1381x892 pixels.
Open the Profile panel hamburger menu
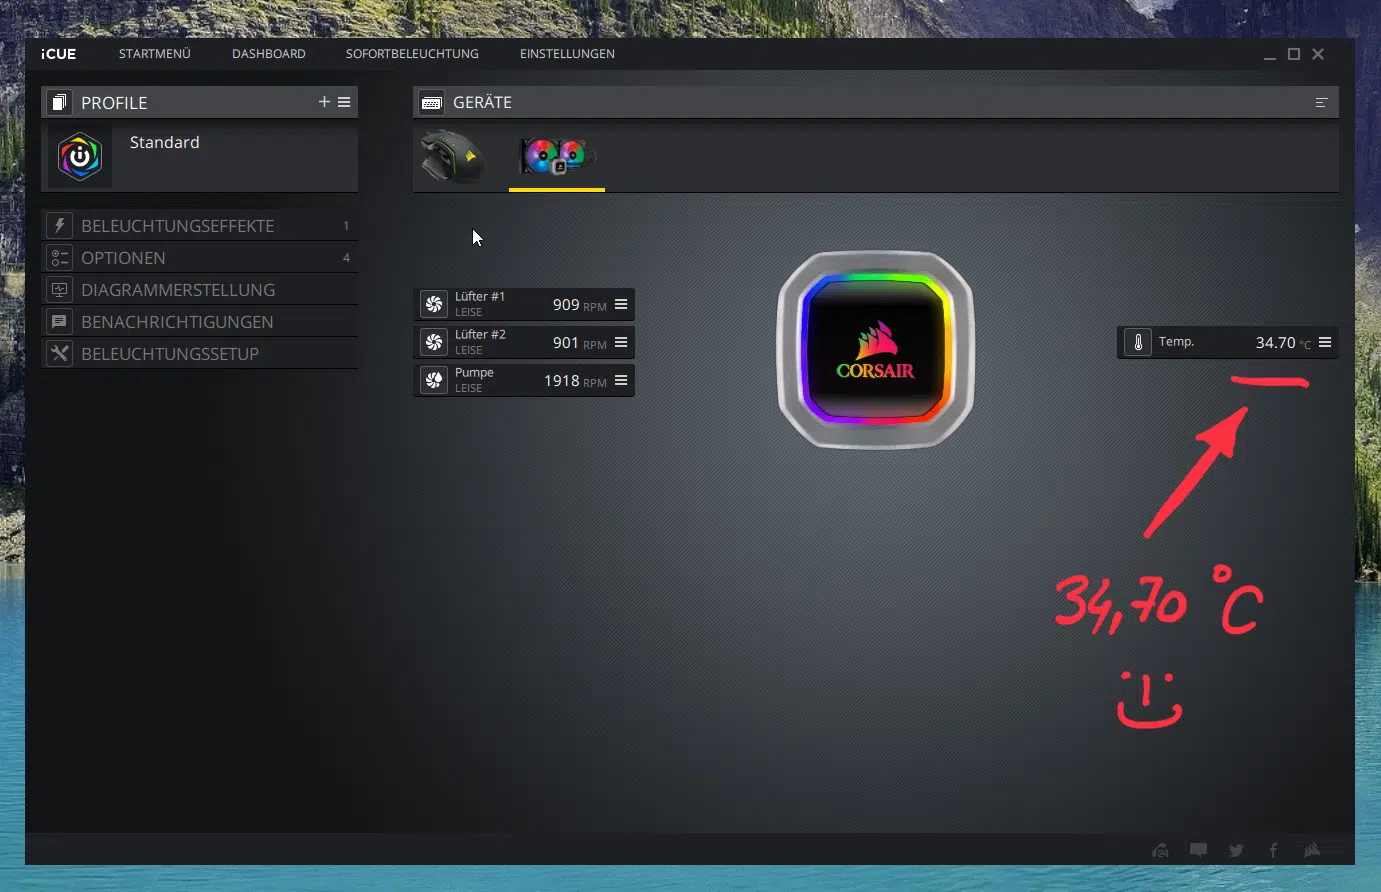[344, 102]
